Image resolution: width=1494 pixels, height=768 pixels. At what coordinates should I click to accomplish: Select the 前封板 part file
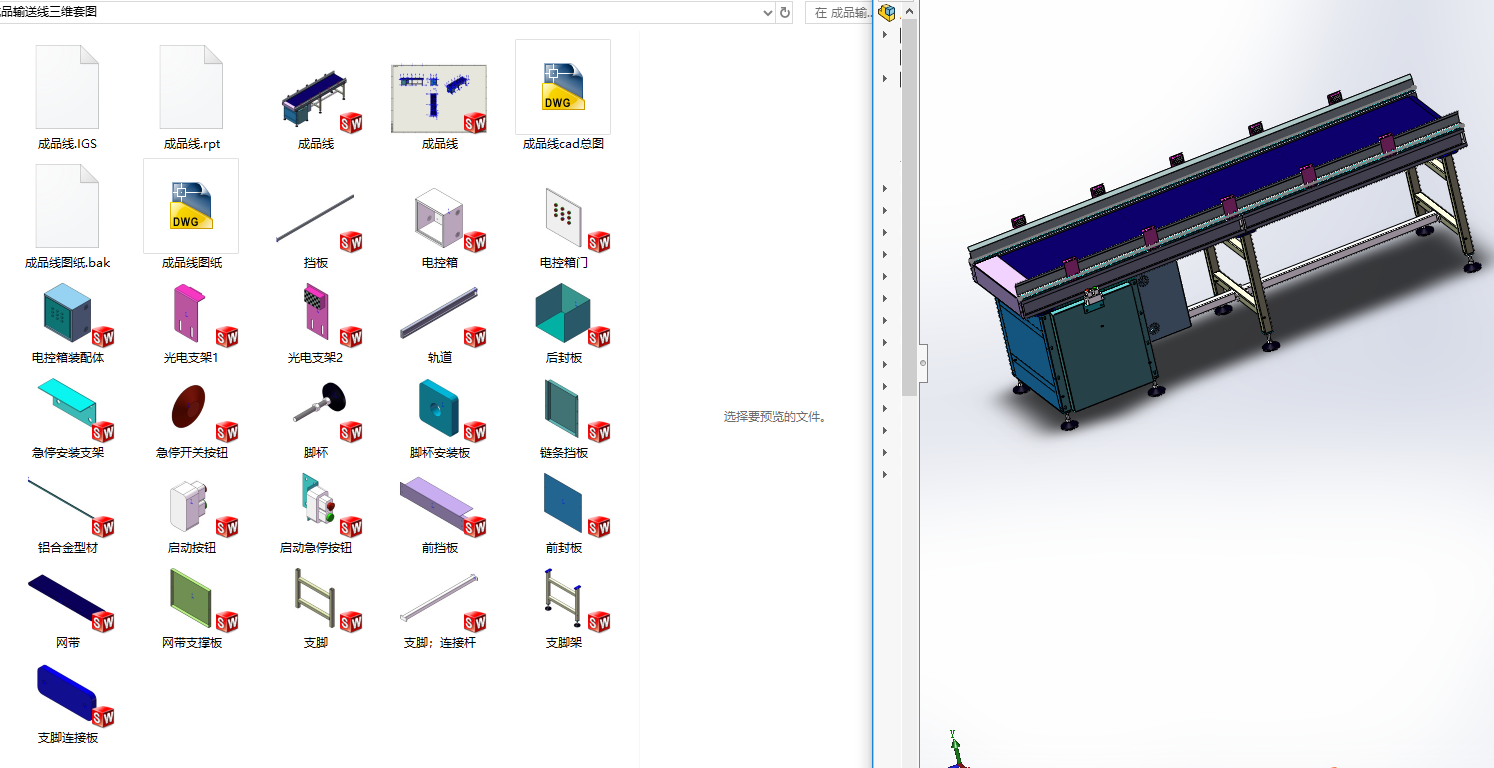pyautogui.click(x=563, y=512)
